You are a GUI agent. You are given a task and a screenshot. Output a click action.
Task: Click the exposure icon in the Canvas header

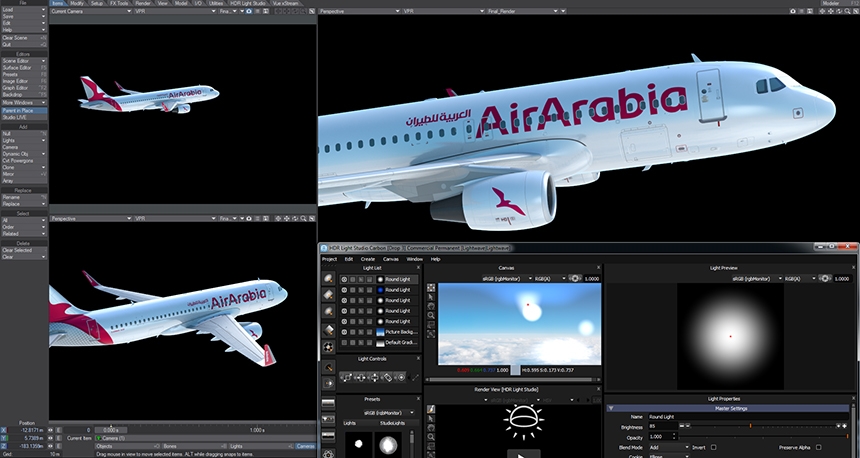pos(575,279)
